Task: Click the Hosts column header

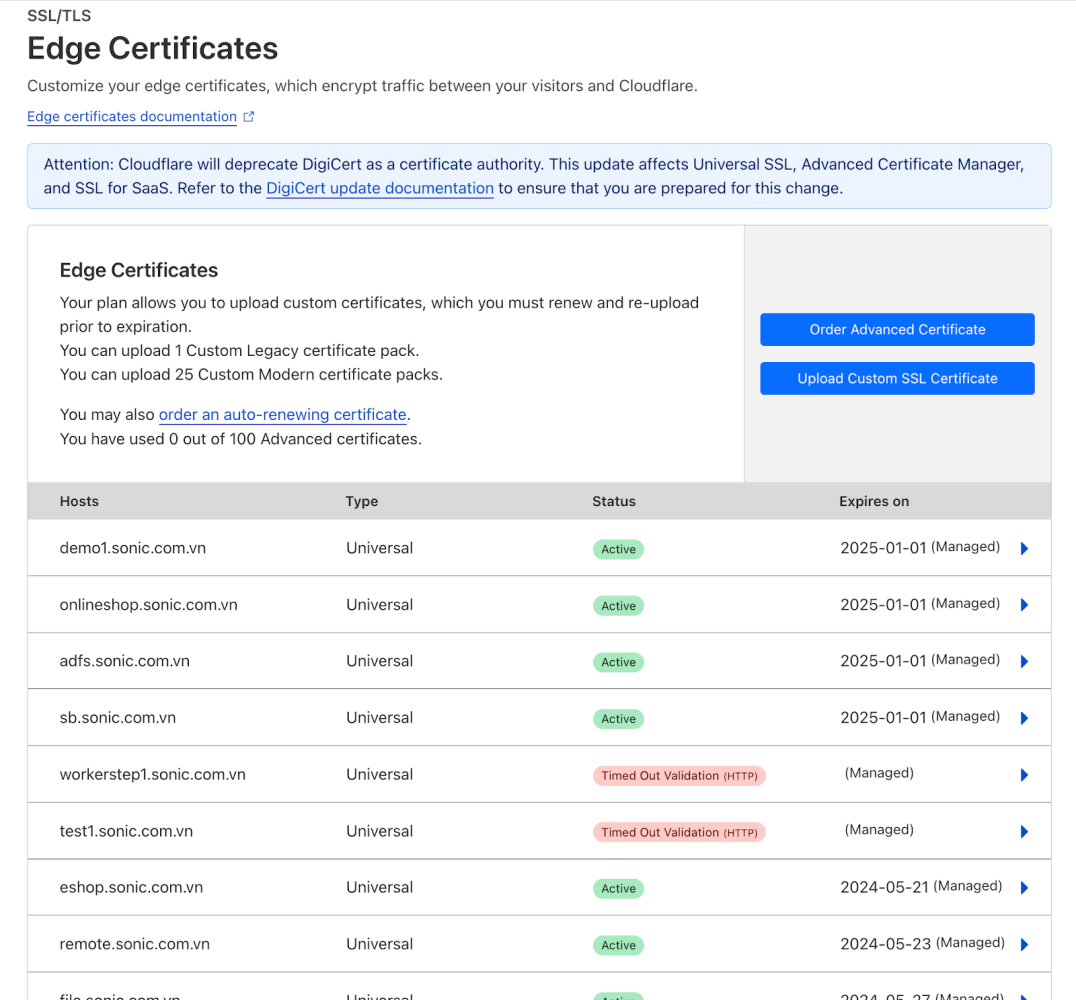Action: coord(79,501)
